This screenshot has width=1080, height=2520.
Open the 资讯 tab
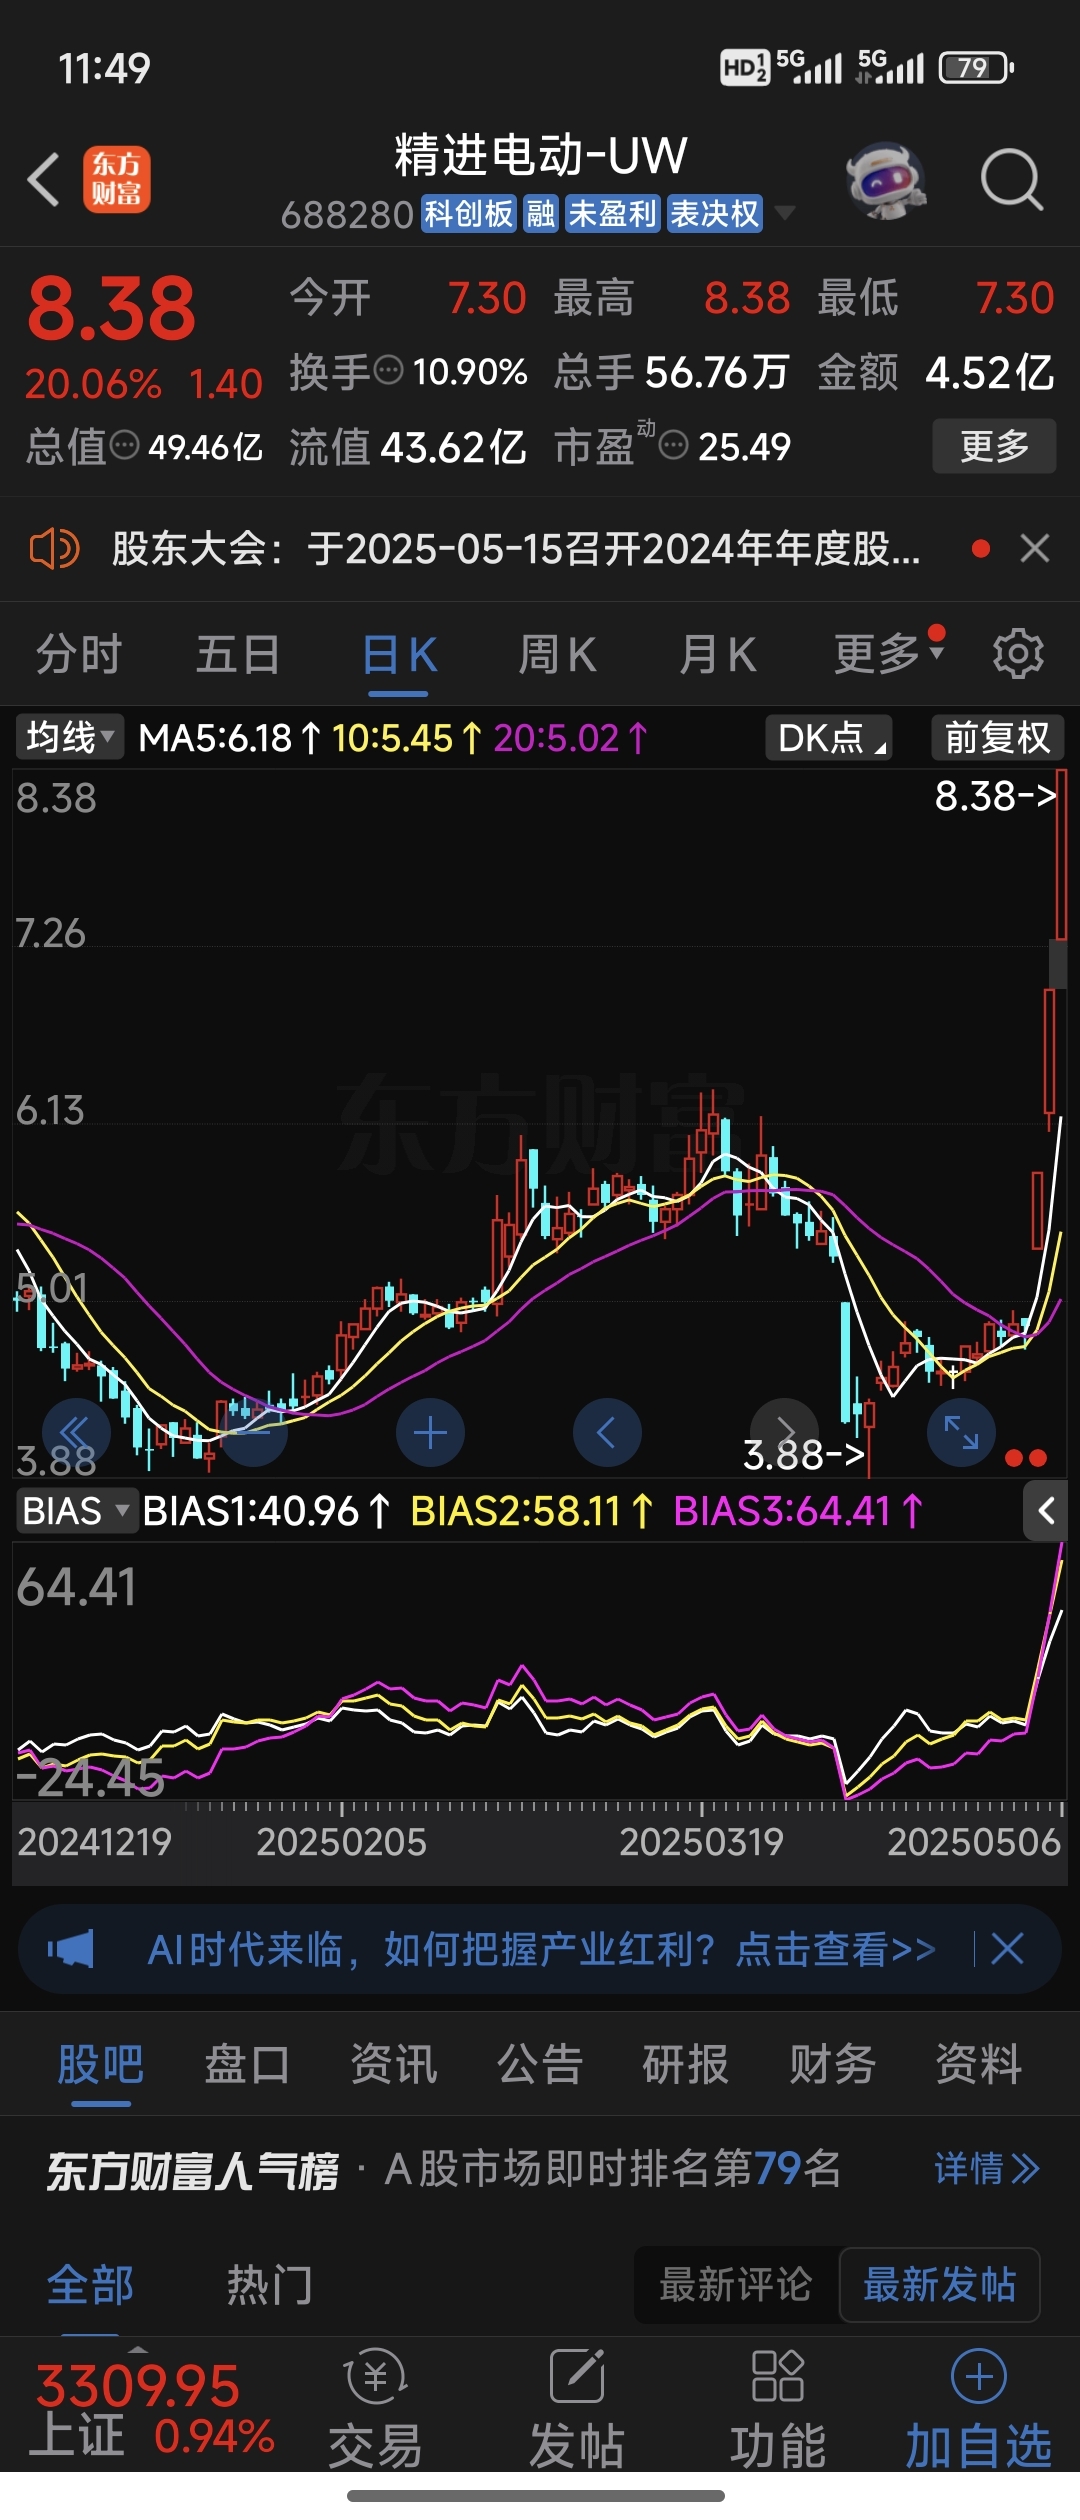click(x=394, y=2064)
